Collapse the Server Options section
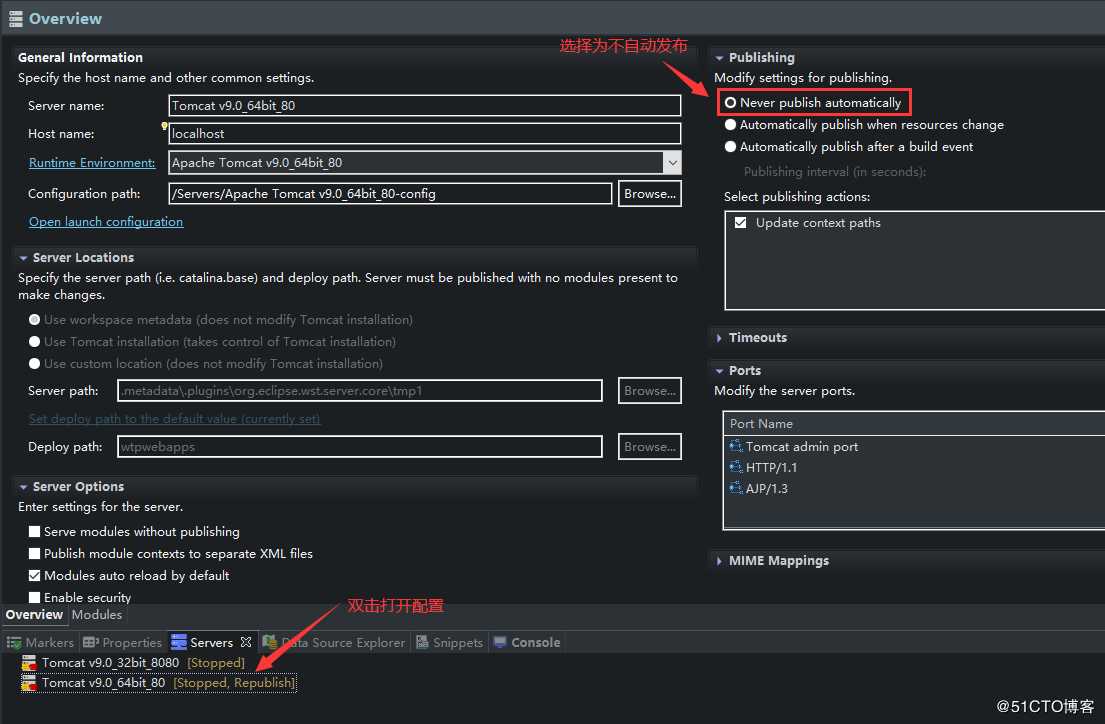The width and height of the screenshot is (1105, 724). point(23,487)
